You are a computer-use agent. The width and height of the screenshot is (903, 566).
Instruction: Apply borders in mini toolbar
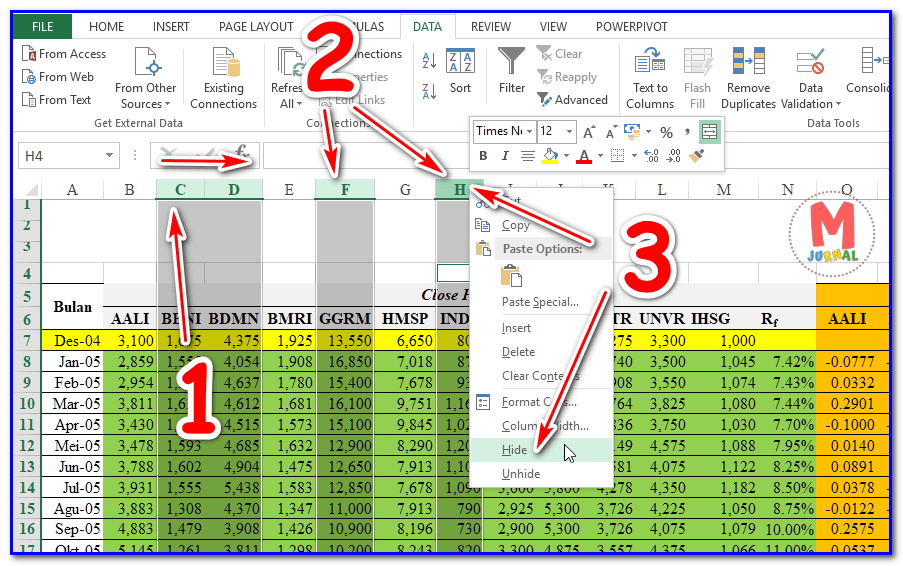[617, 155]
